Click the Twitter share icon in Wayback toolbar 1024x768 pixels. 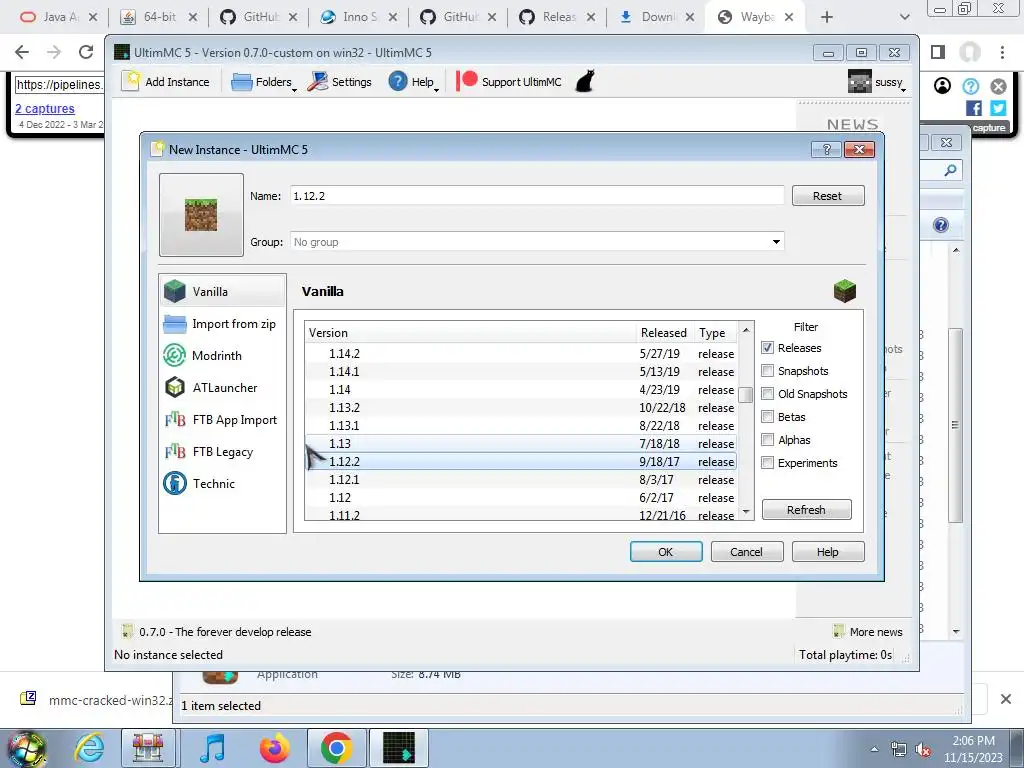point(998,108)
